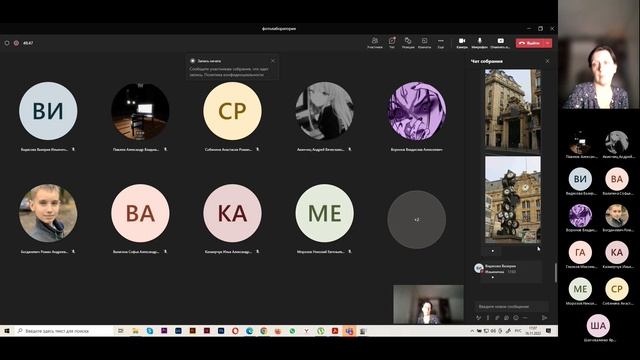The width and height of the screenshot is (640, 360).
Task: Expand the Leave button dropdown arrow
Action: click(x=548, y=43)
